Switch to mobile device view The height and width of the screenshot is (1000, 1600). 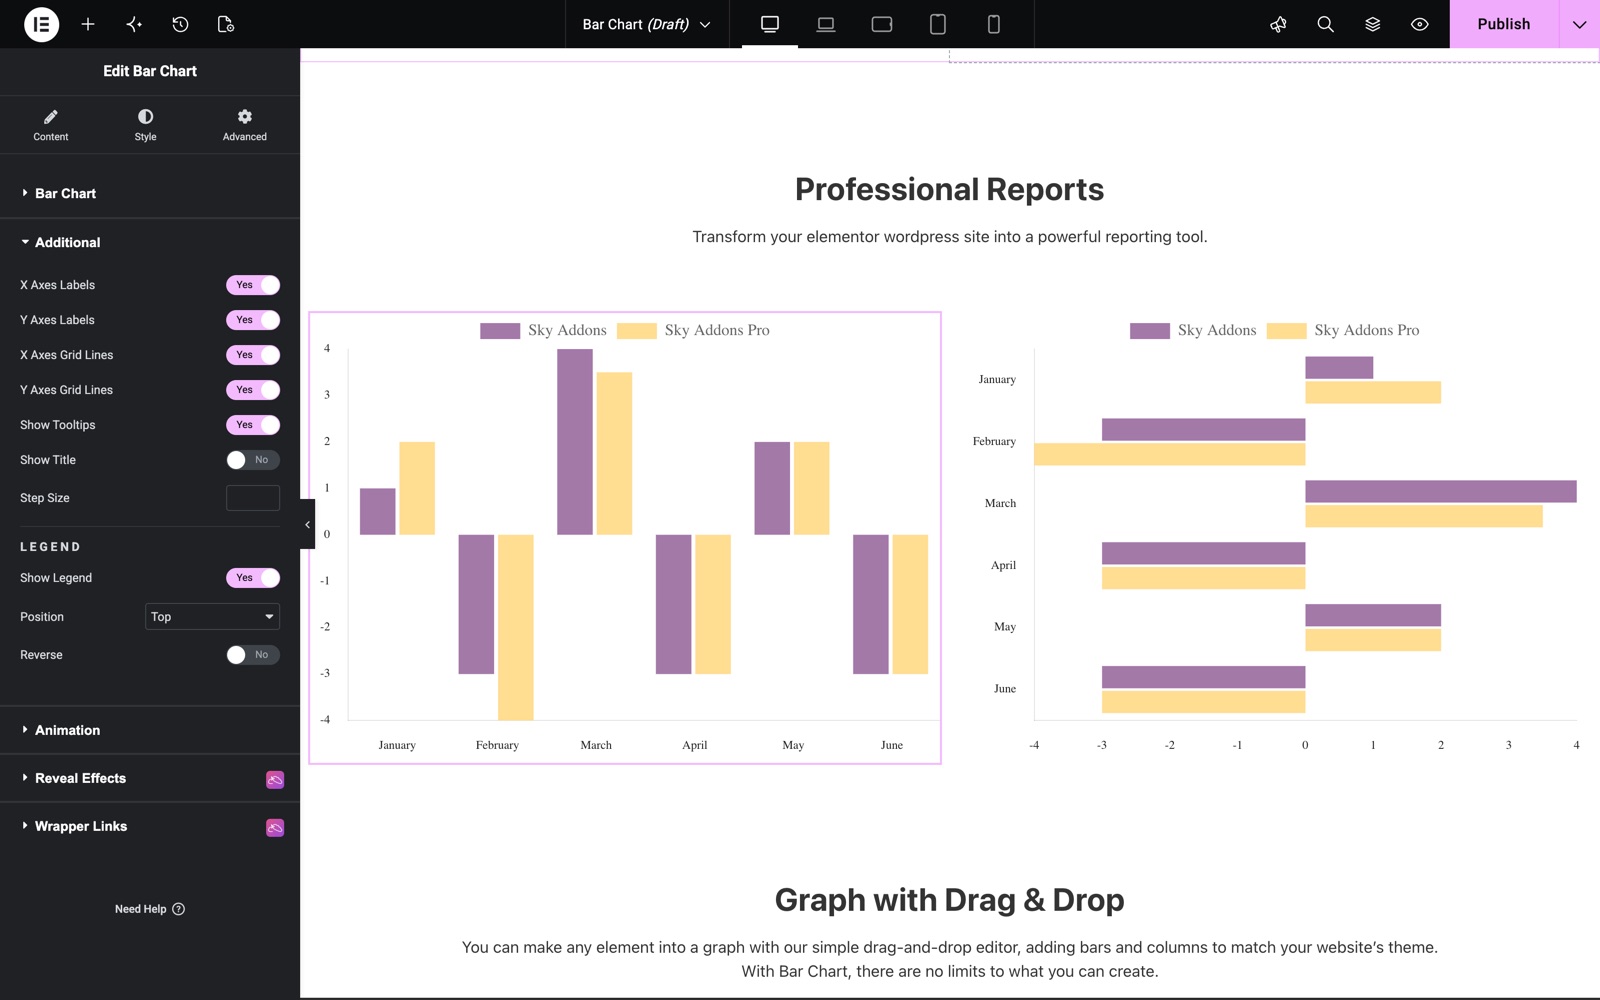coord(994,24)
